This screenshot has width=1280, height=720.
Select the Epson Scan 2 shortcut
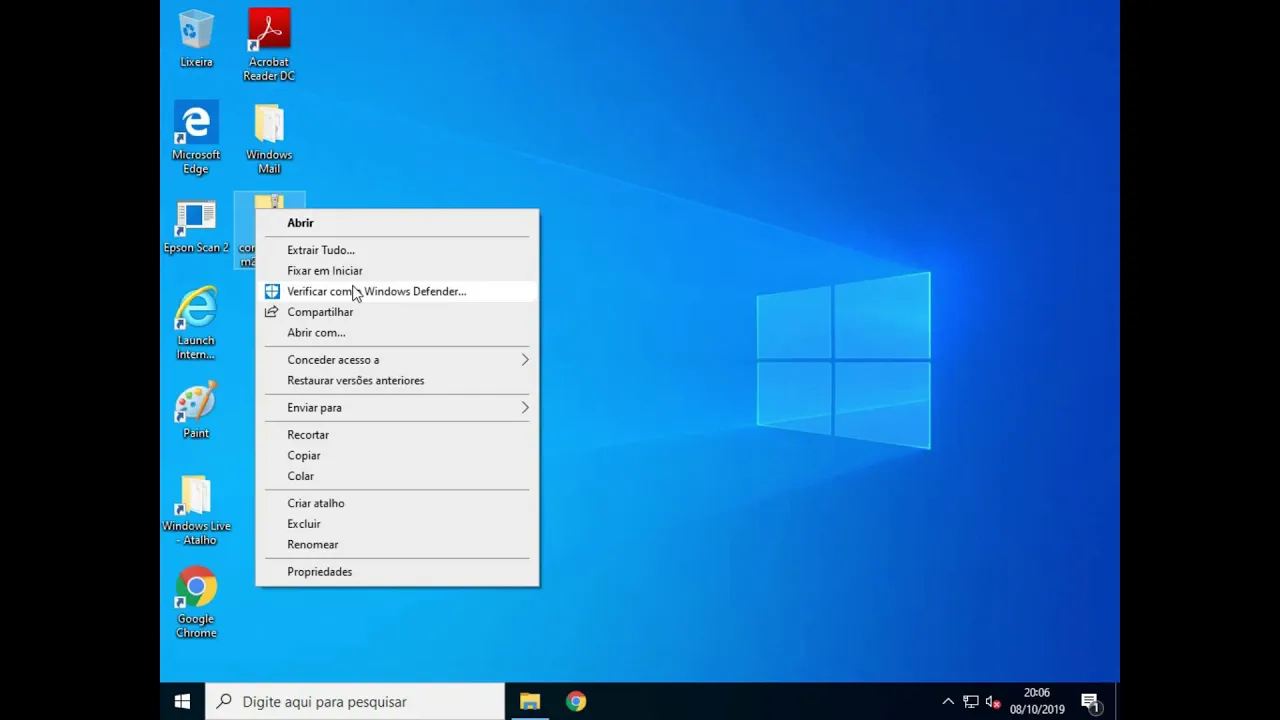(x=196, y=227)
